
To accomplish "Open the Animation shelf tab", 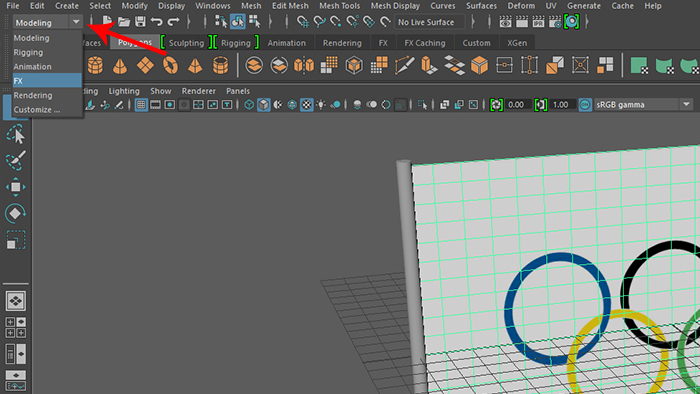I will click(x=287, y=43).
